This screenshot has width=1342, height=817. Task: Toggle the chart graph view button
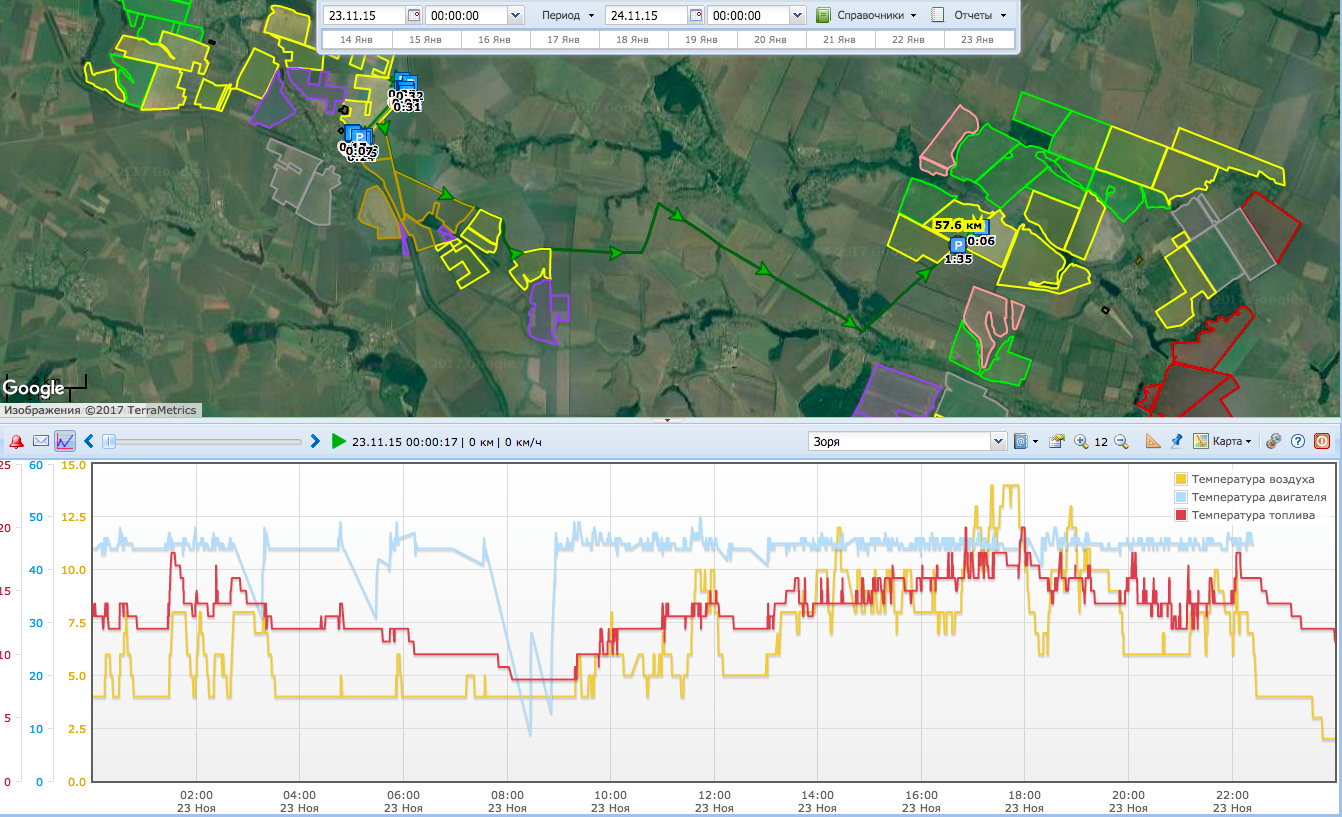click(65, 441)
